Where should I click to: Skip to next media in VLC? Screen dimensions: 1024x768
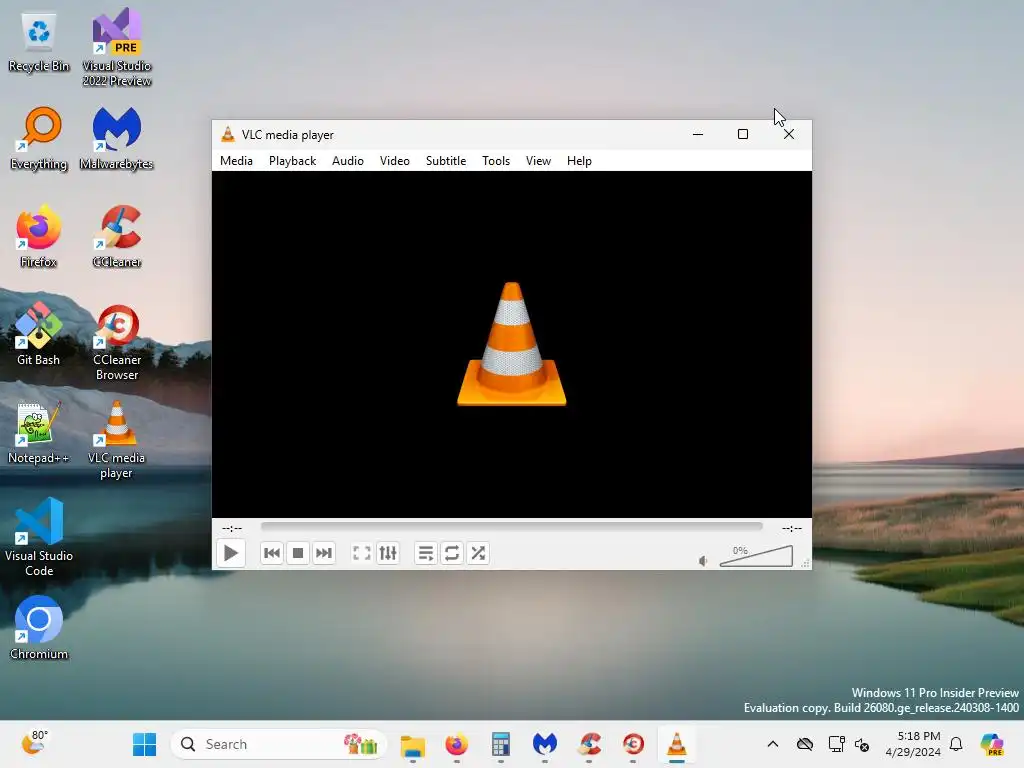pos(324,553)
